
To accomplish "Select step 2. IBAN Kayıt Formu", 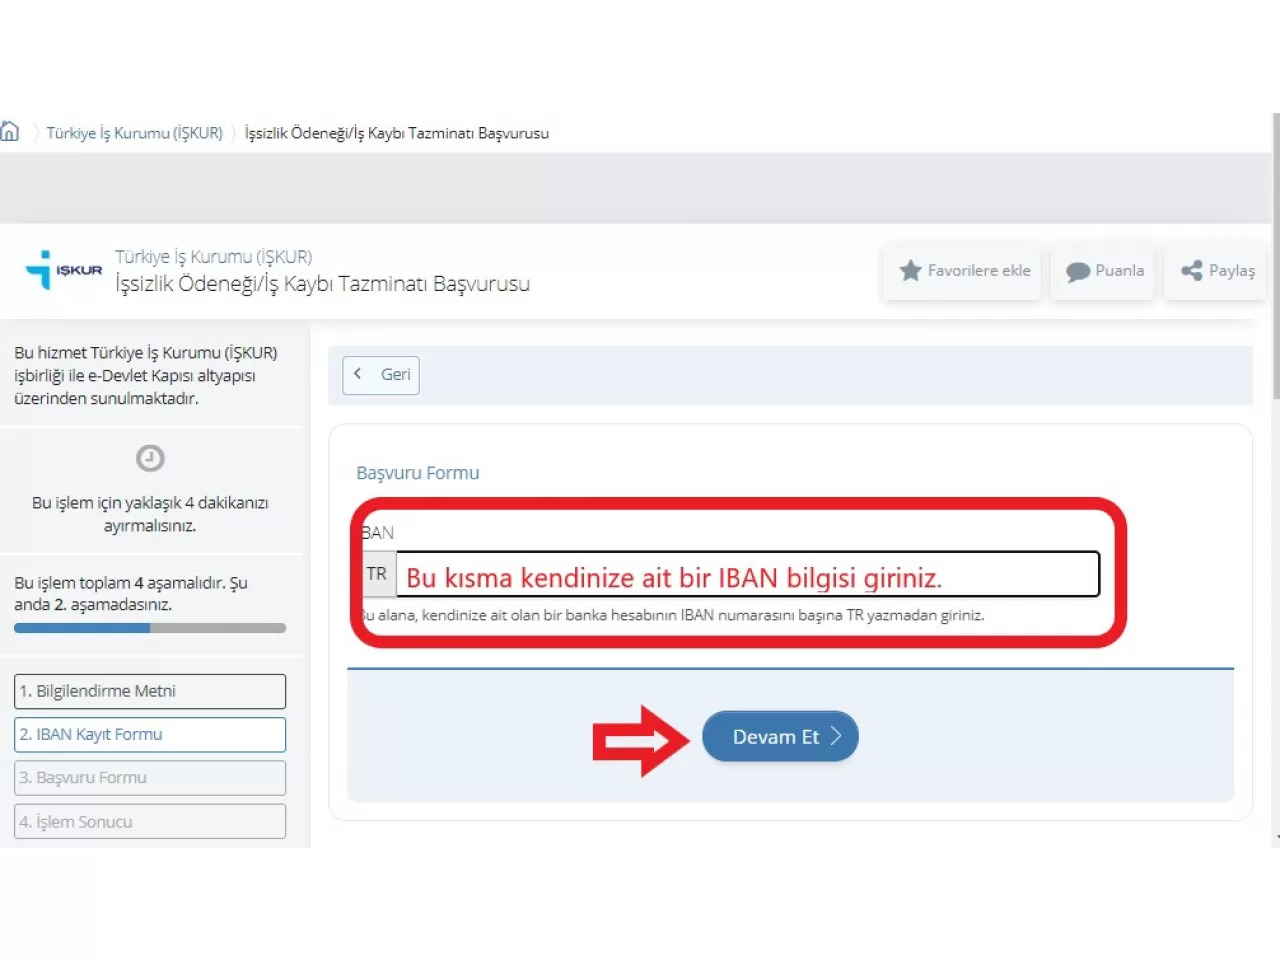I will pos(150,734).
